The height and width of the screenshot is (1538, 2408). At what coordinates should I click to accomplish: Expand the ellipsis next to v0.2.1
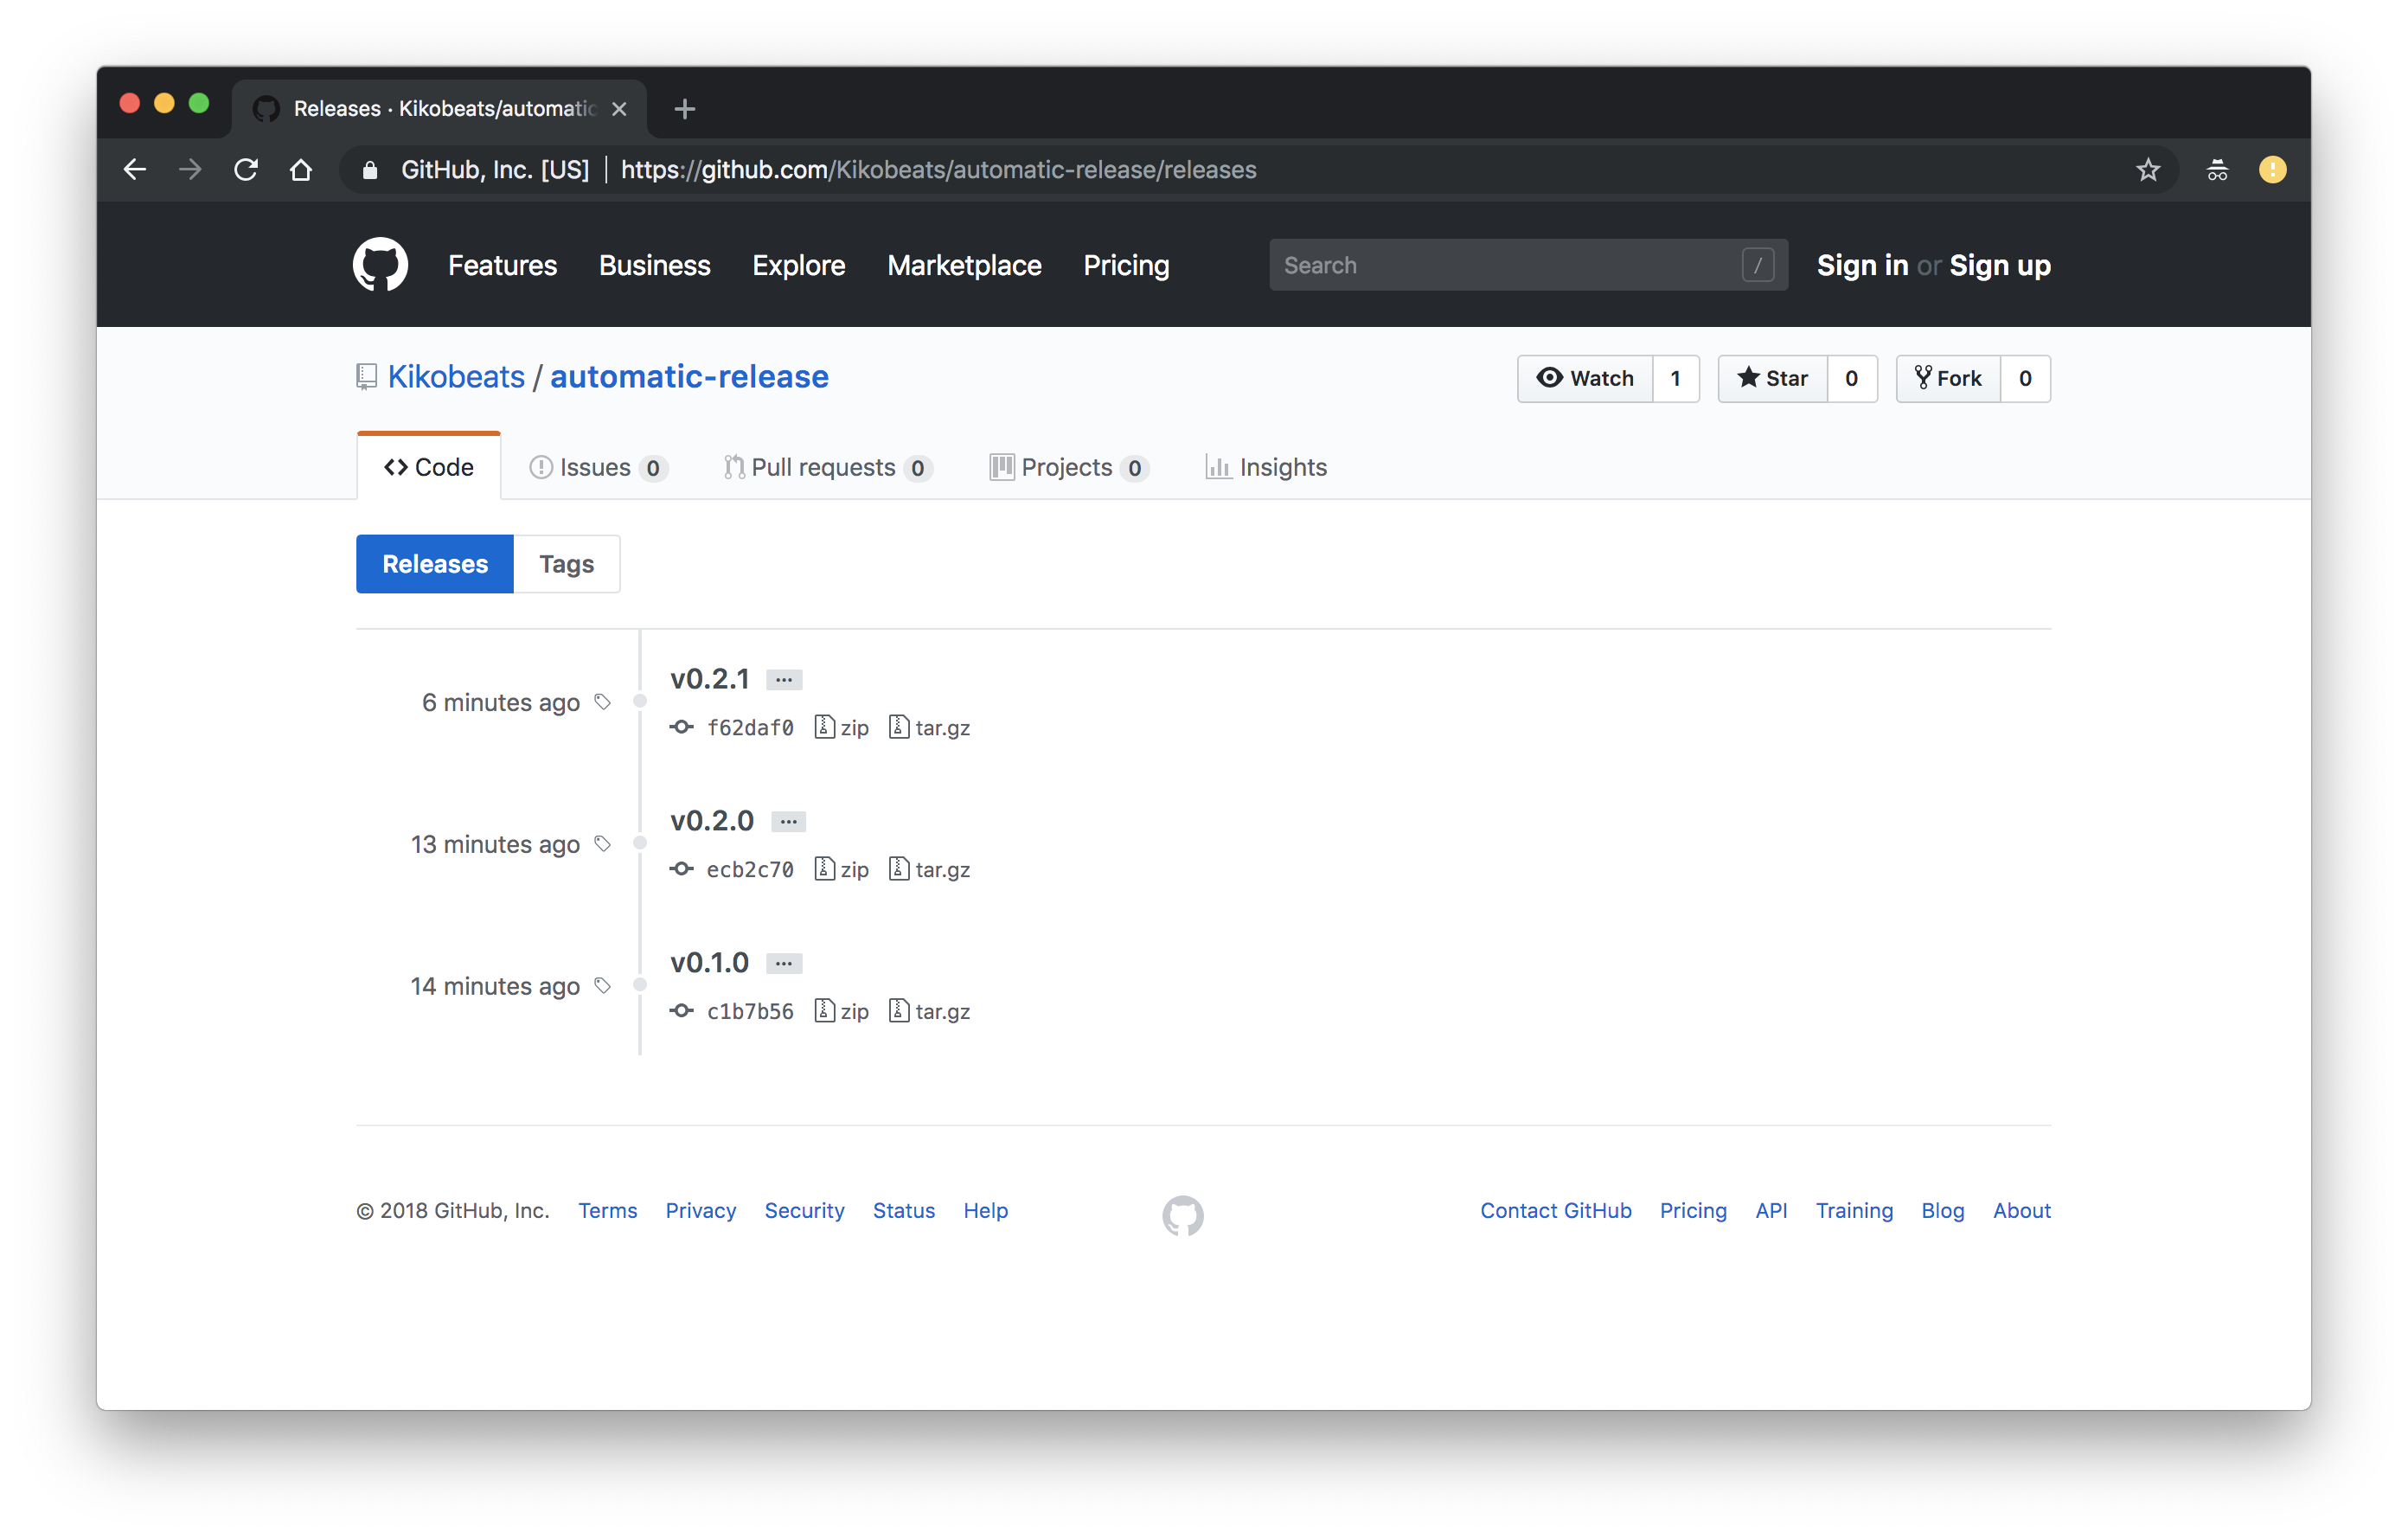tap(784, 680)
